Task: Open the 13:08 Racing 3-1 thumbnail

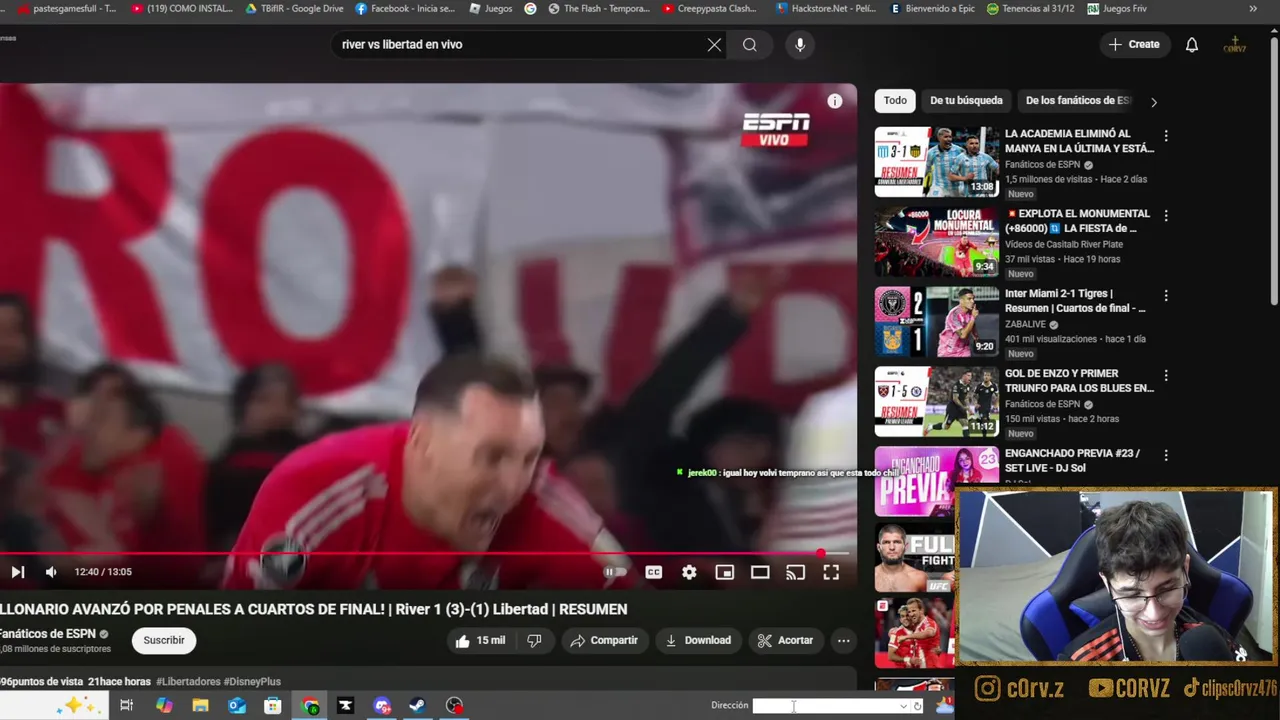Action: (x=937, y=162)
